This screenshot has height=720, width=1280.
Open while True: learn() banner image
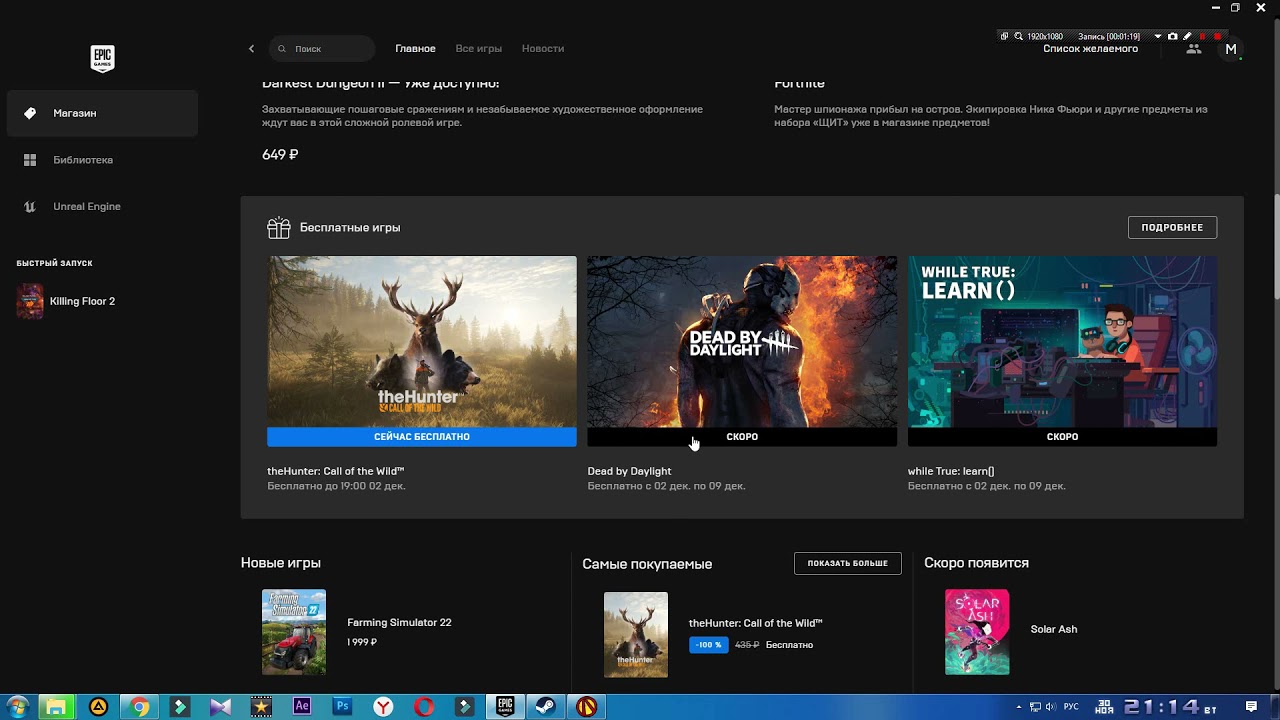[x=1062, y=341]
